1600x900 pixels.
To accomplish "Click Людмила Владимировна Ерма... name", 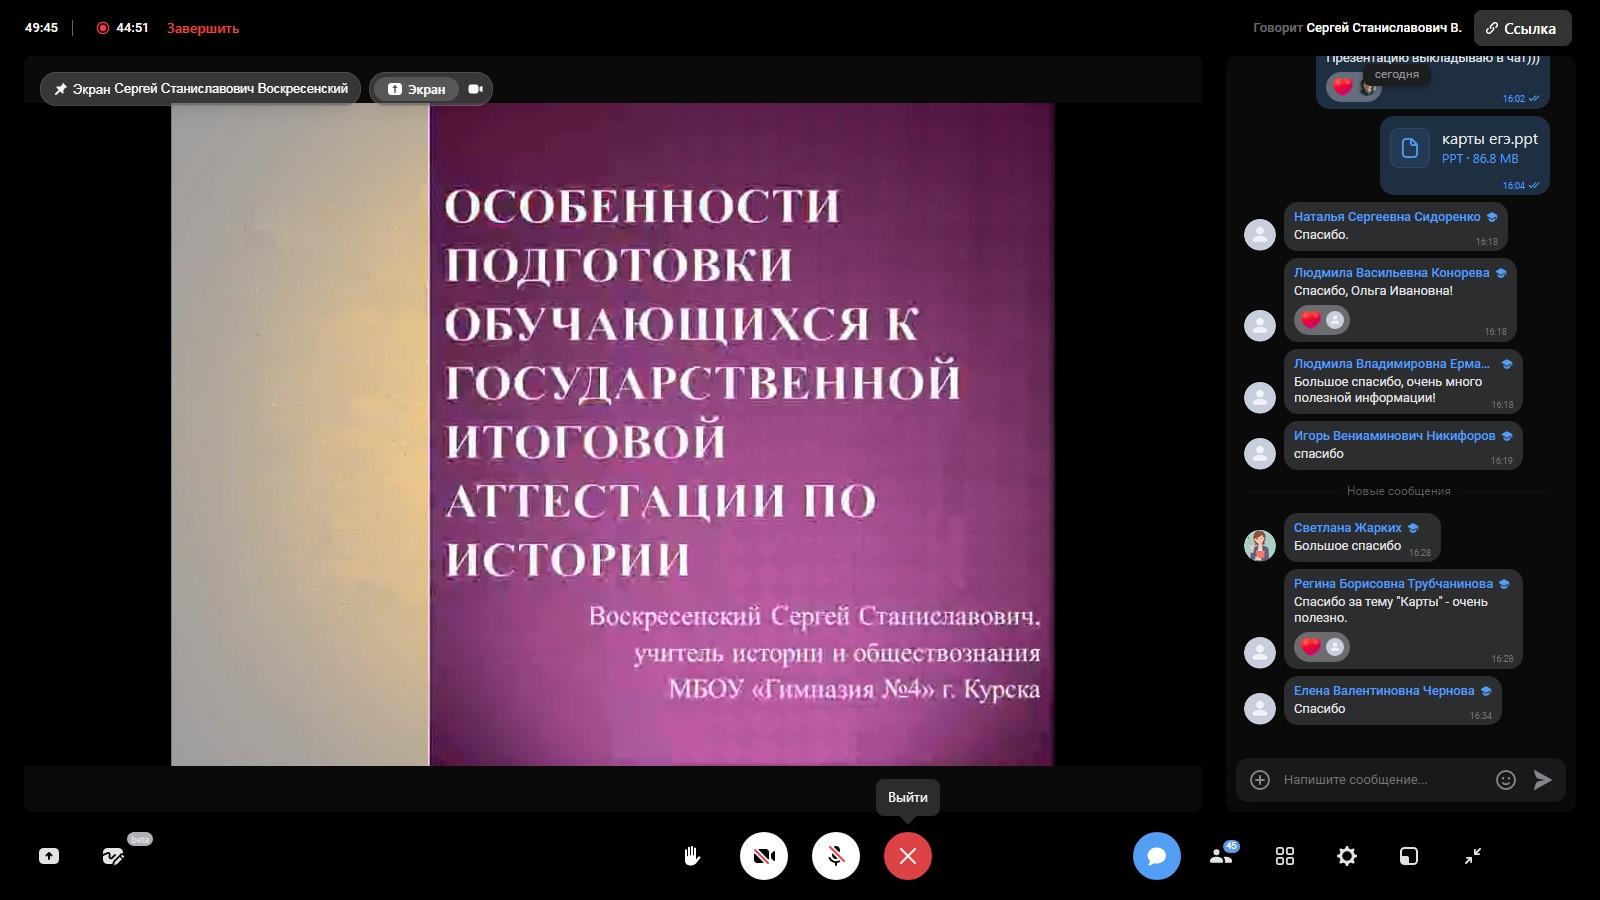I will pyautogui.click(x=1392, y=363).
